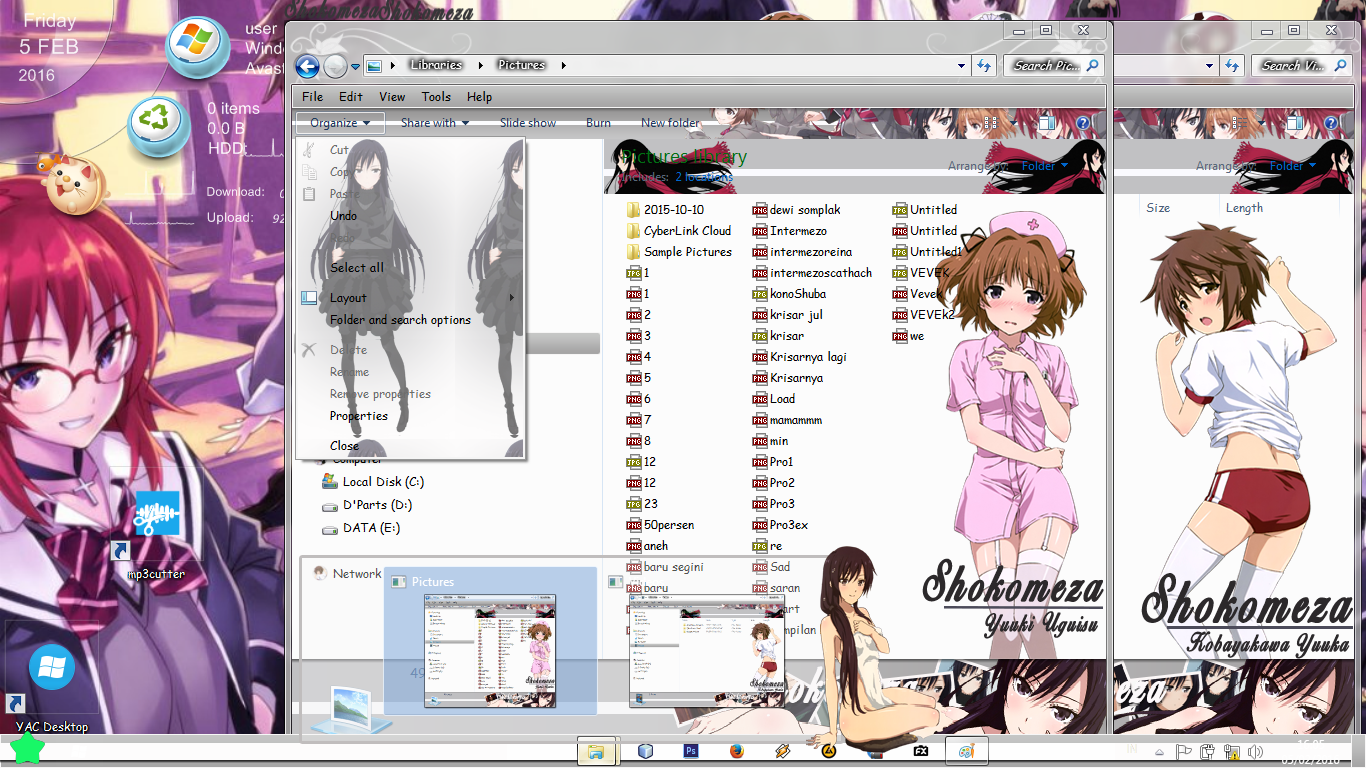Click the power plug tray icon

tap(1208, 752)
